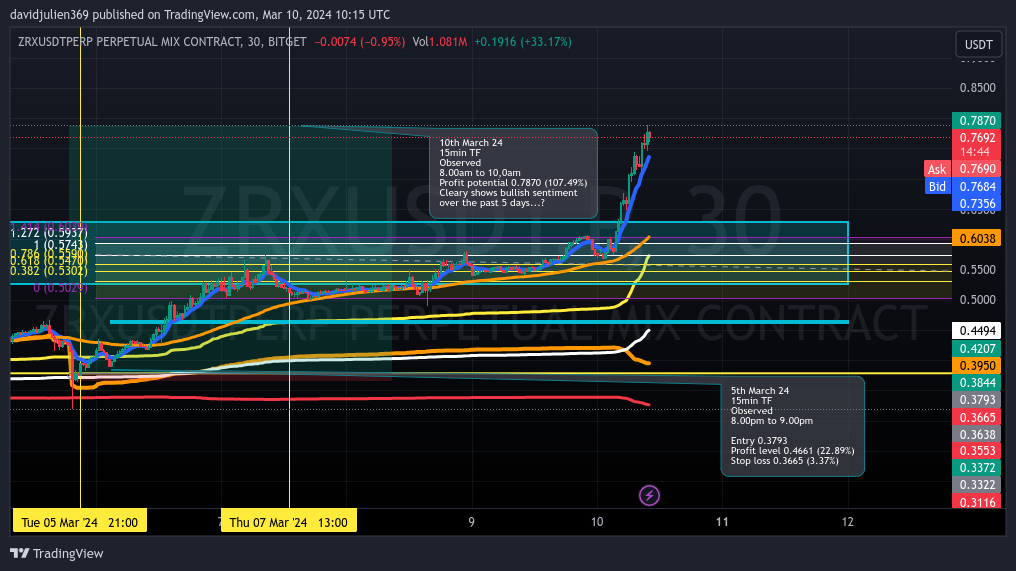Viewport: 1016px width, 571px height.
Task: Select the 0.3950 orange price label
Action: click(977, 366)
